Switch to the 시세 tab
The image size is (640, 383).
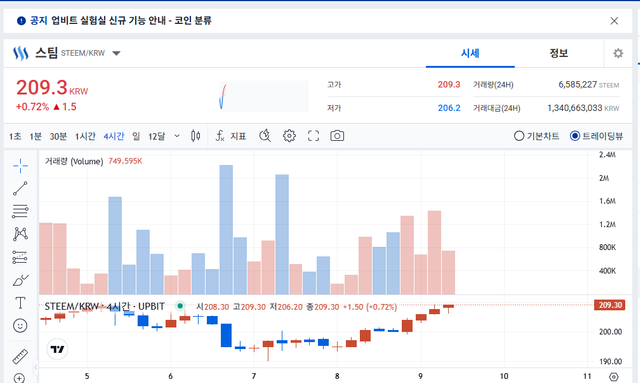tap(470, 53)
